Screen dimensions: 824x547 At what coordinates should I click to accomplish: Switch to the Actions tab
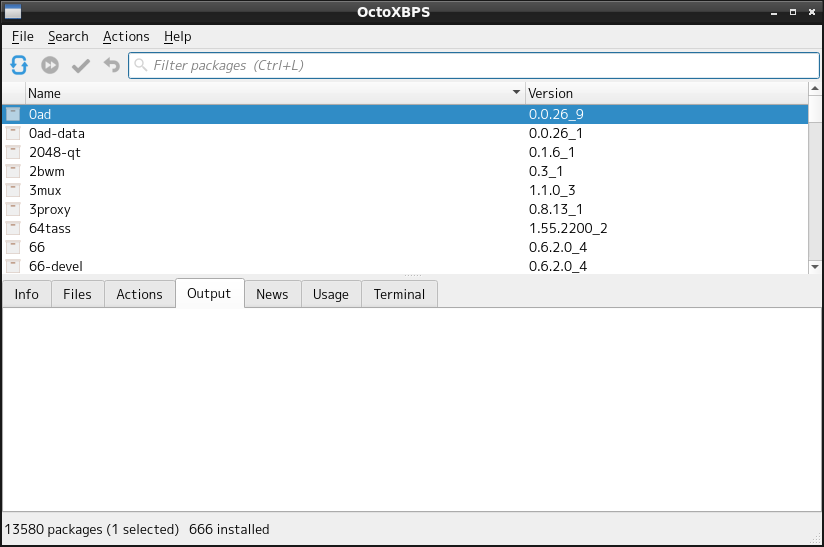pyautogui.click(x=139, y=294)
